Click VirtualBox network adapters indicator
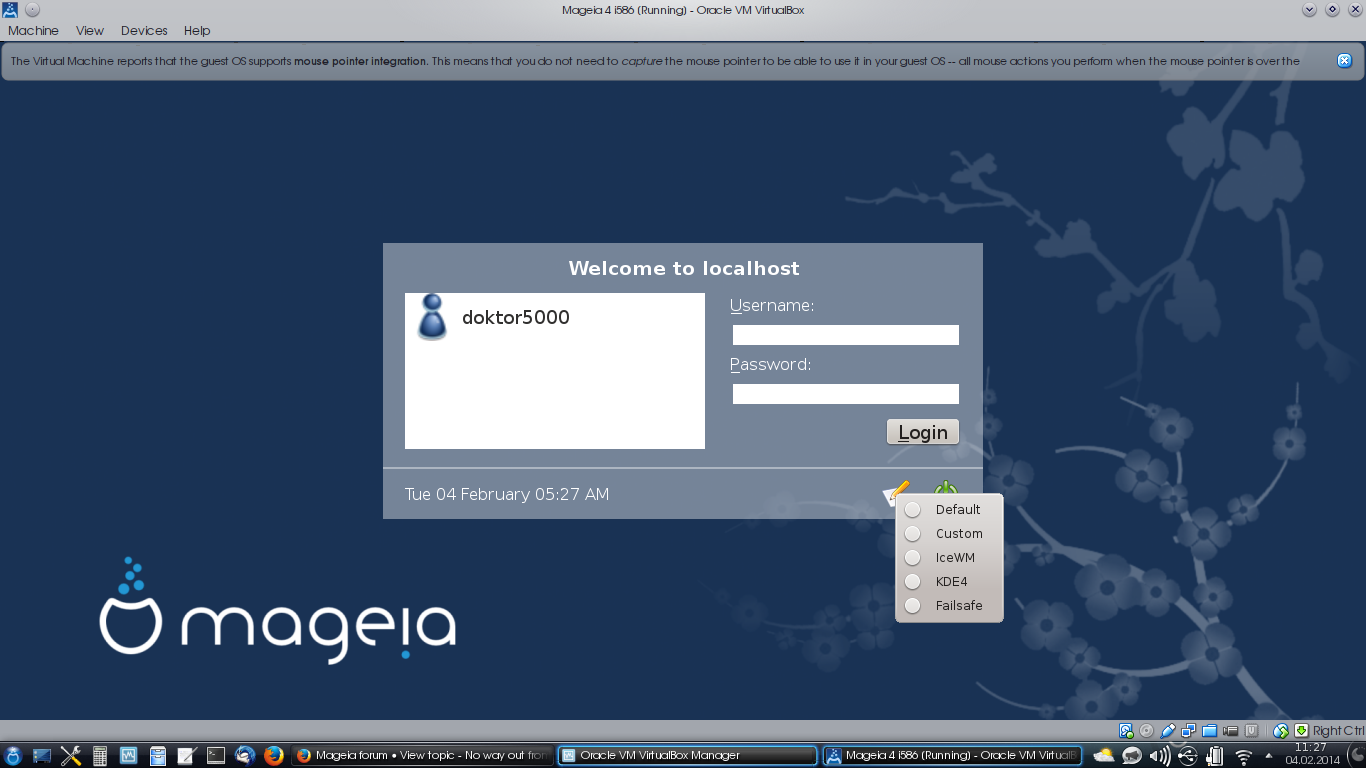The width and height of the screenshot is (1366, 768). coord(1189,731)
